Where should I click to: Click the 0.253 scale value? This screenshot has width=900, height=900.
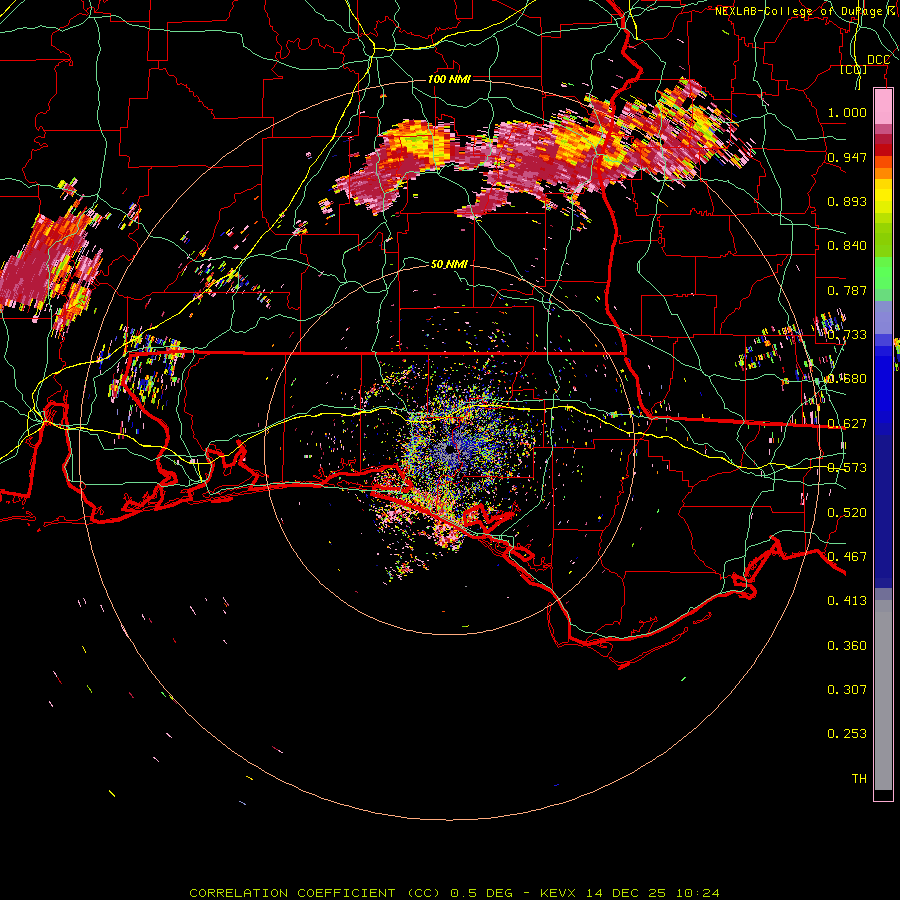847,734
